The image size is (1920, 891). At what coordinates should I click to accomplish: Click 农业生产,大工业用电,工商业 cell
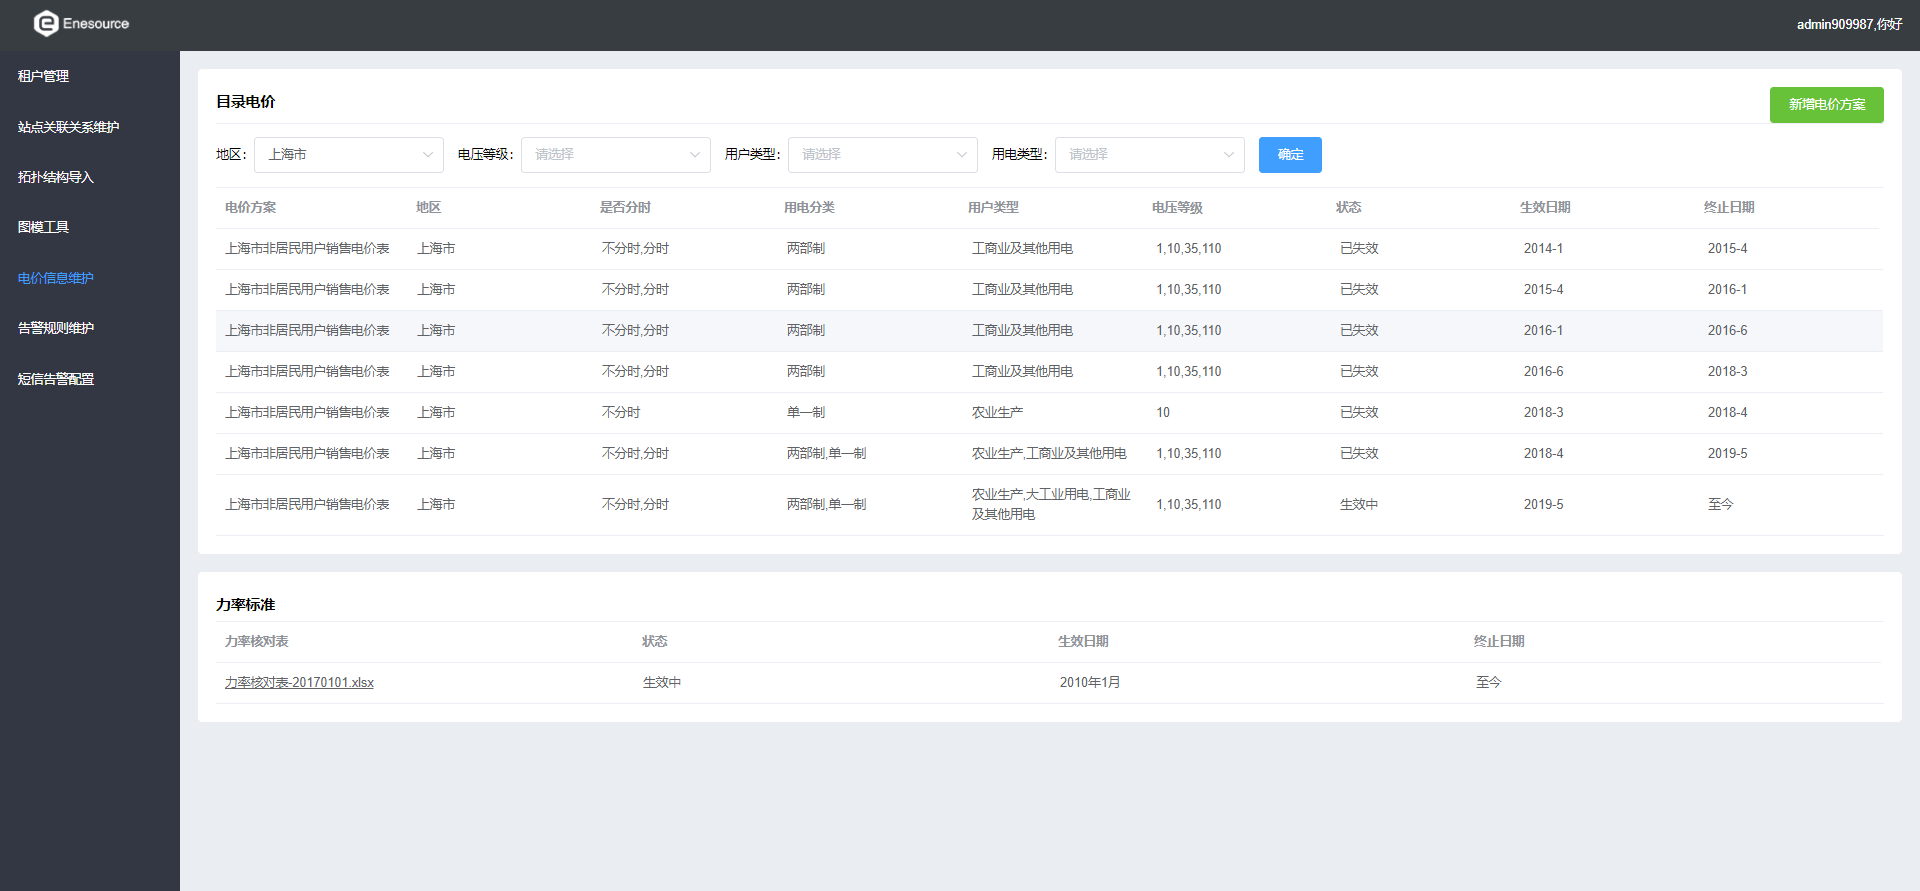pos(1051,504)
